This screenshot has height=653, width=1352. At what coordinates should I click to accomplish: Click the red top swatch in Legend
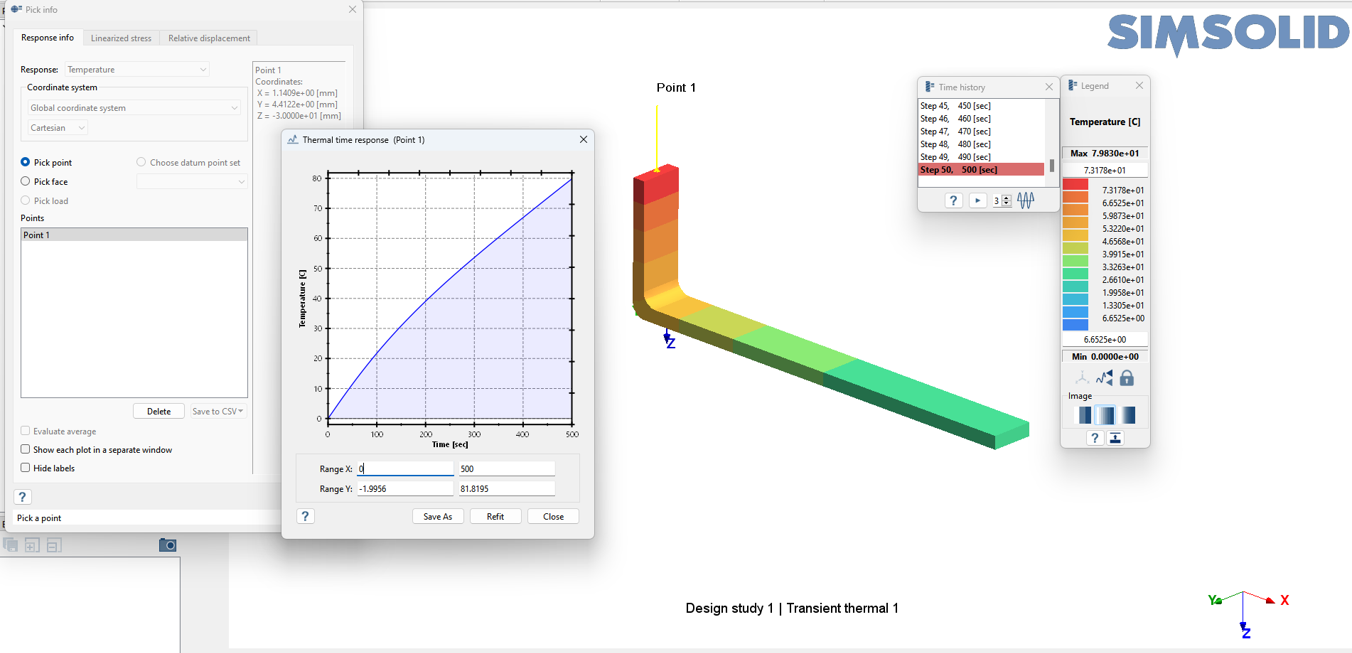[1075, 185]
